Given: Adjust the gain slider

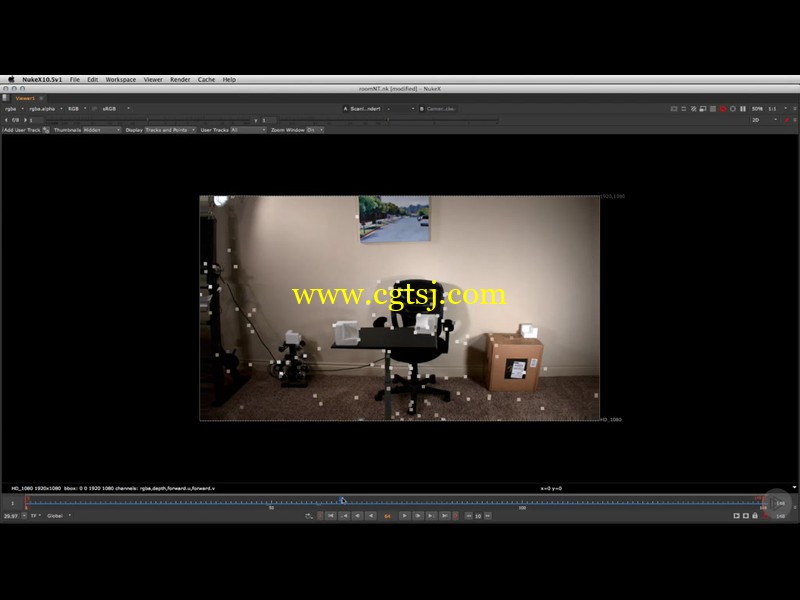Looking at the screenshot, I should point(148,120).
